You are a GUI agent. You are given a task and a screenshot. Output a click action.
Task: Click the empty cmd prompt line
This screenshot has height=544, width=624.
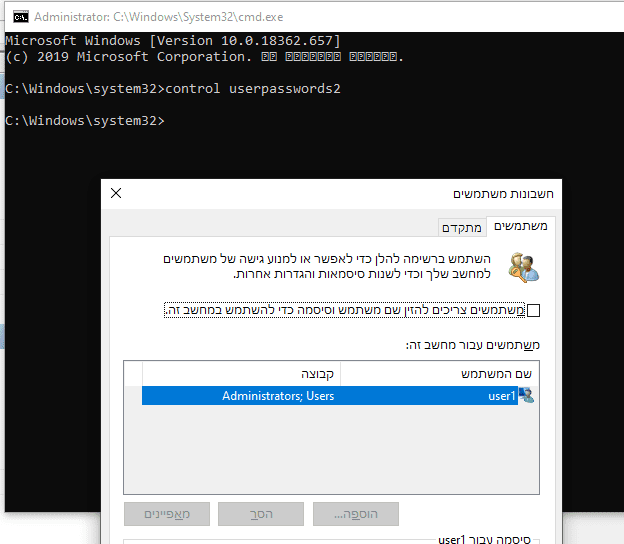85,121
